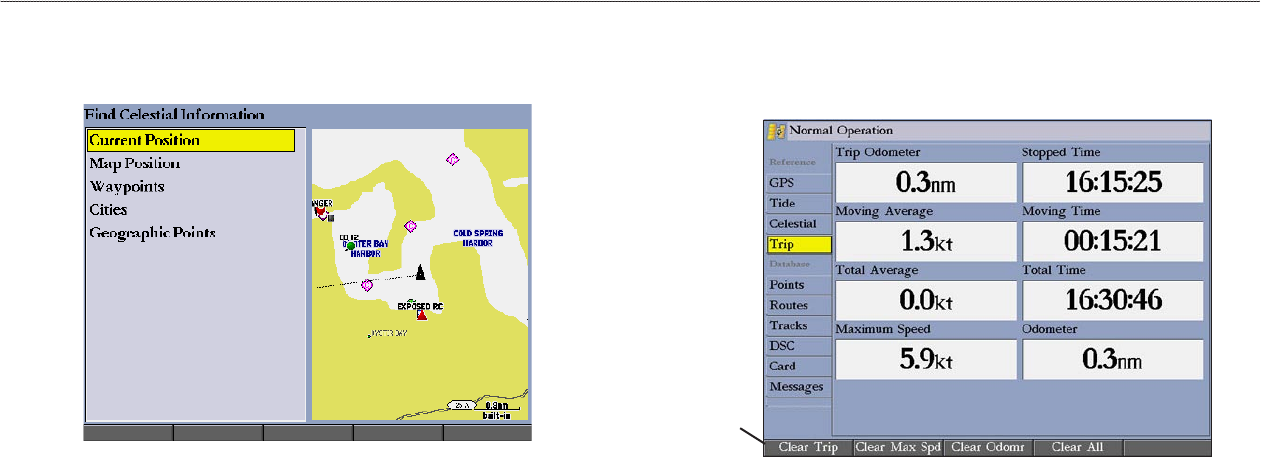Click the Total Average 0.0kt value
The width and height of the screenshot is (1261, 457).
925,301
